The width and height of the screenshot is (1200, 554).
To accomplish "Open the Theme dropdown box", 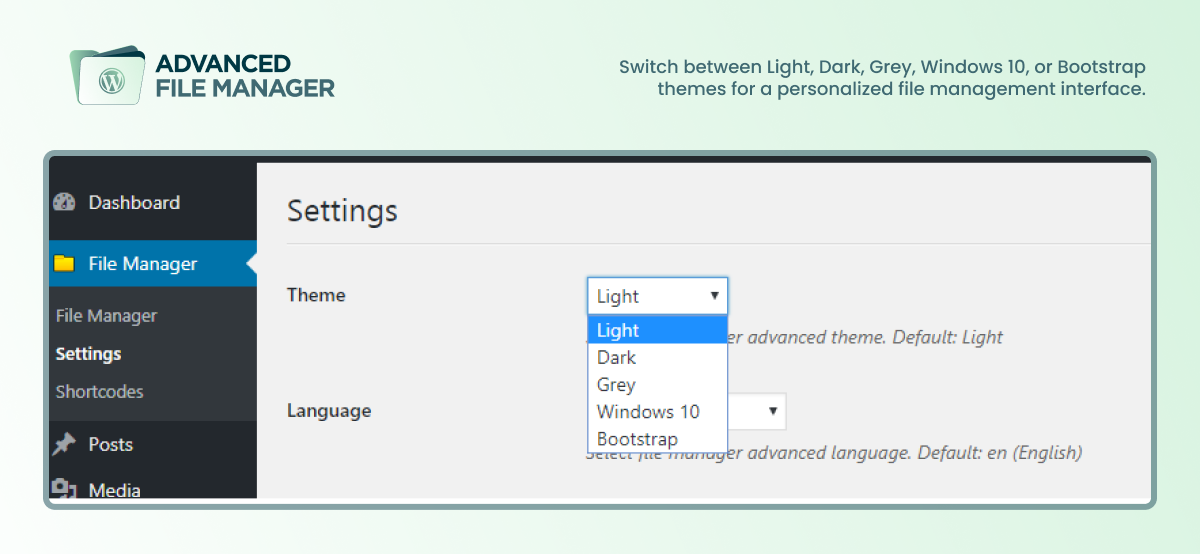I will [657, 296].
